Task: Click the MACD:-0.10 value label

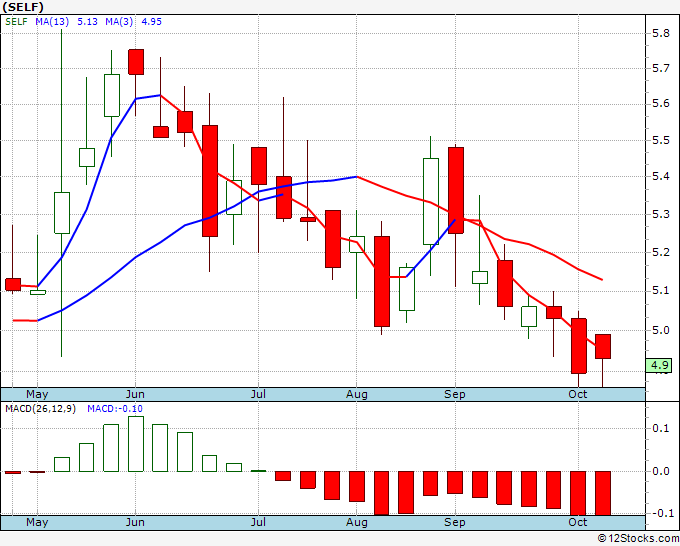Action: (115, 409)
